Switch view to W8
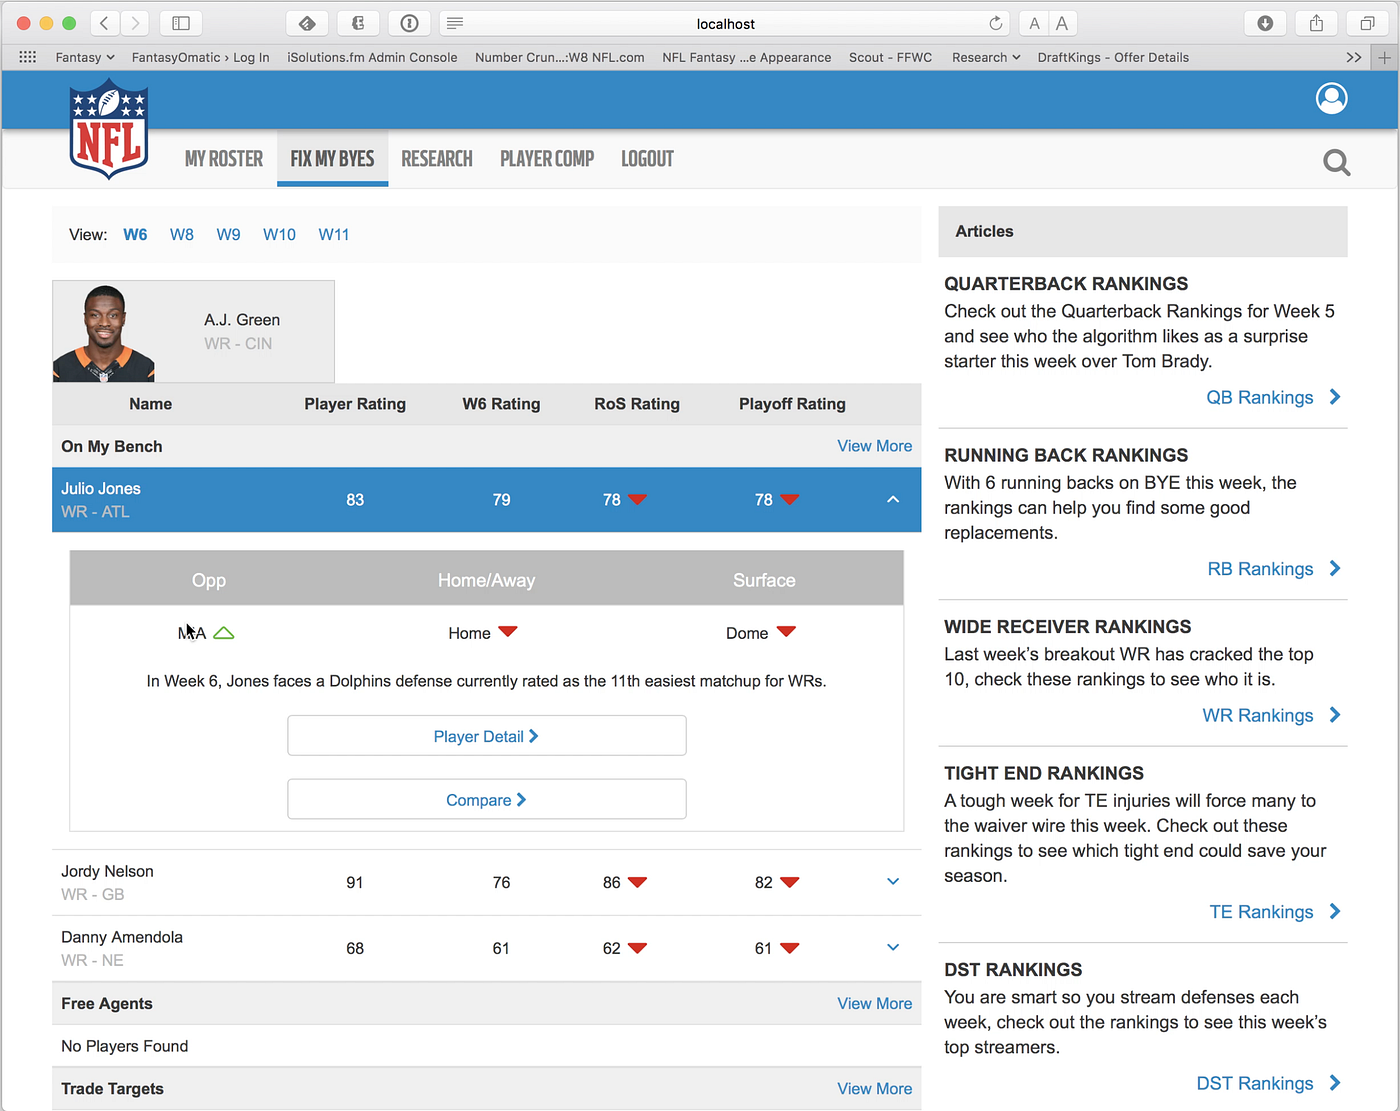Screen dimensions: 1400x1111 pyautogui.click(x=182, y=234)
